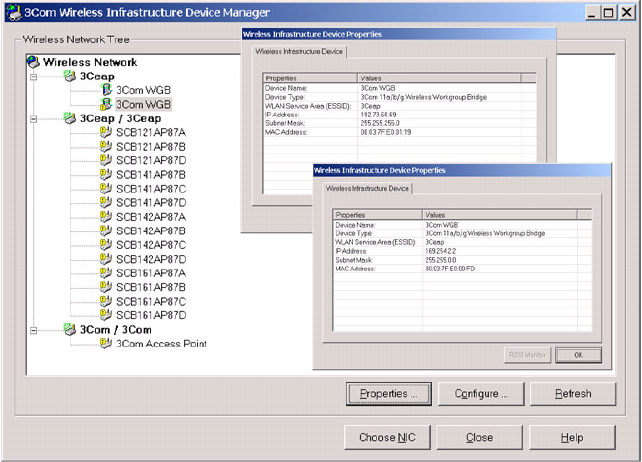The height and width of the screenshot is (462, 642).
Task: Click the Configure button
Action: tap(481, 393)
